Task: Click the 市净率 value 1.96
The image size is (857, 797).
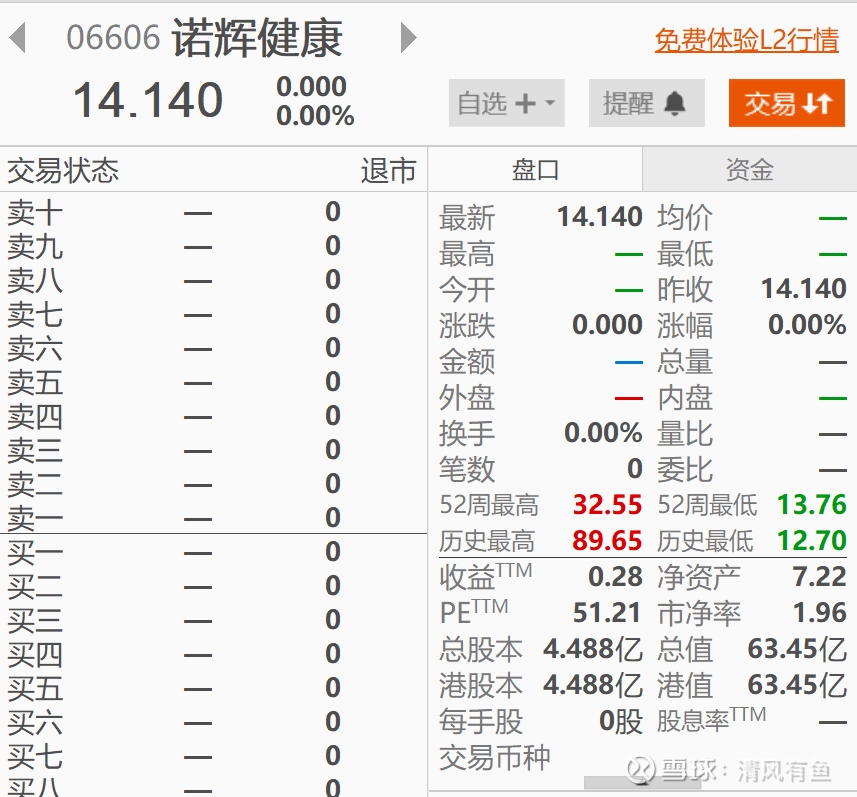Action: click(x=820, y=613)
